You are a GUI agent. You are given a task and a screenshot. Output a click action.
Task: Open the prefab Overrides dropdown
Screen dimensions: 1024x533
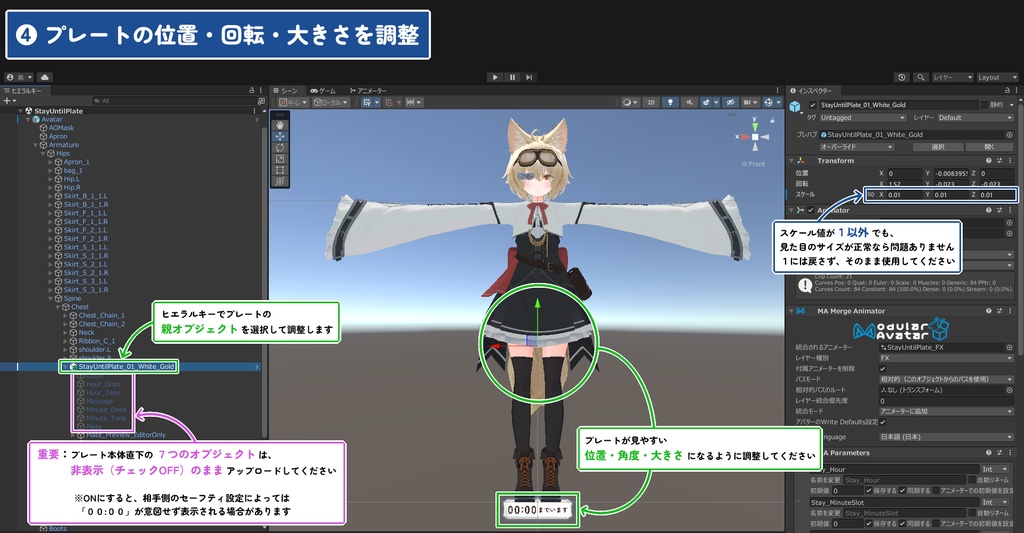click(856, 147)
